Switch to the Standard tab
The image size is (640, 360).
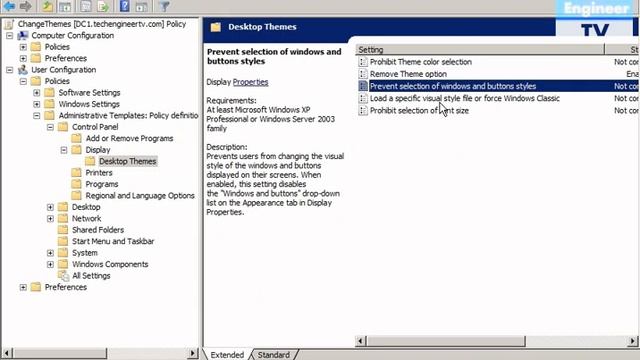point(273,355)
